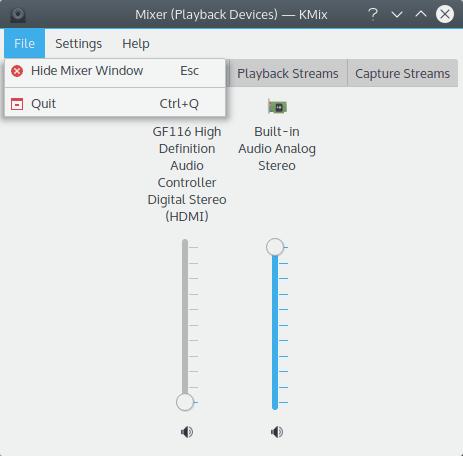Viewport: 463px width, 456px height.
Task: Click the Quit menu entry icon
Action: 17,104
